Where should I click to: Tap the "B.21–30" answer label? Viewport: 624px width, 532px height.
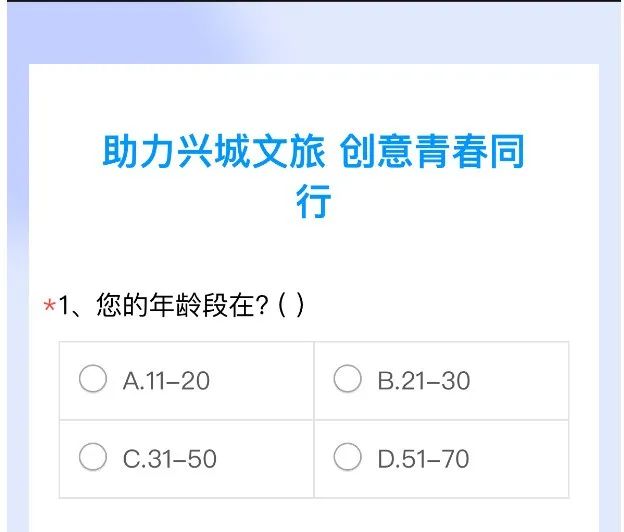[x=423, y=381]
